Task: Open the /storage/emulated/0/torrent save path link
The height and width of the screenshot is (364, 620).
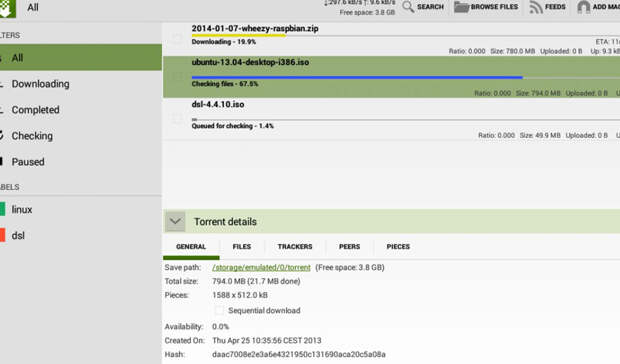Action: point(261,268)
